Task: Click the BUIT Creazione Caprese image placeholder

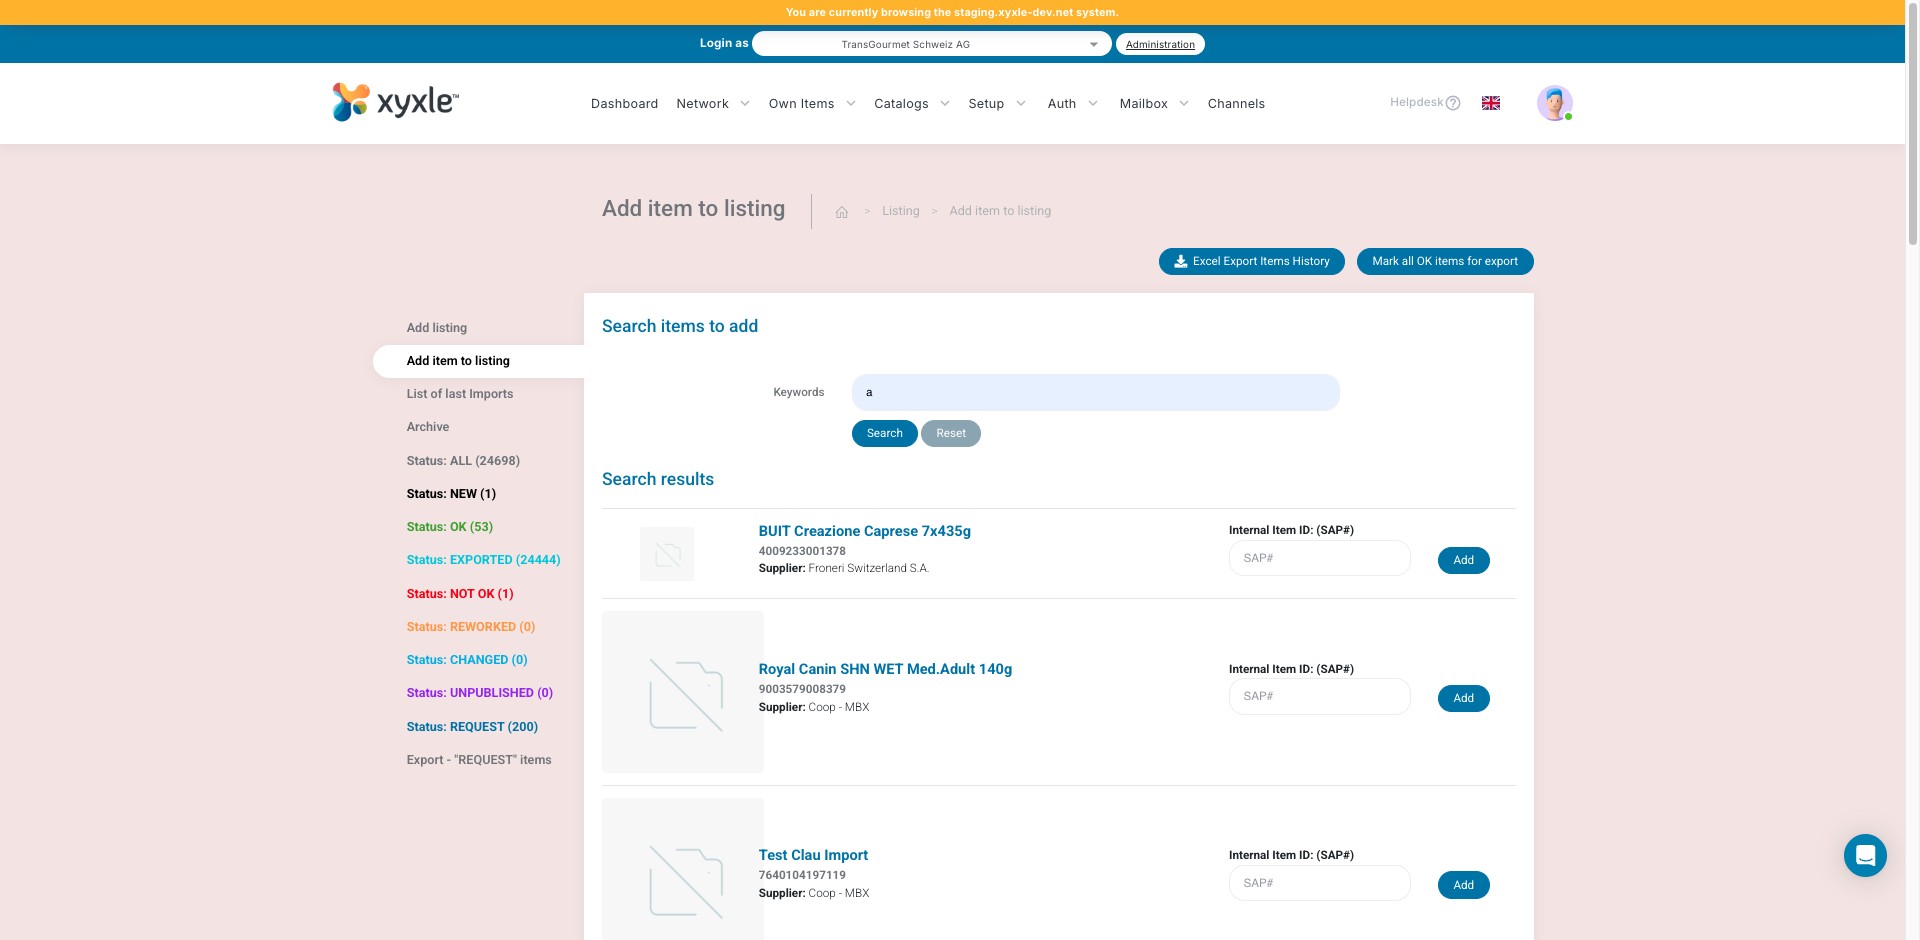Action: tap(667, 554)
